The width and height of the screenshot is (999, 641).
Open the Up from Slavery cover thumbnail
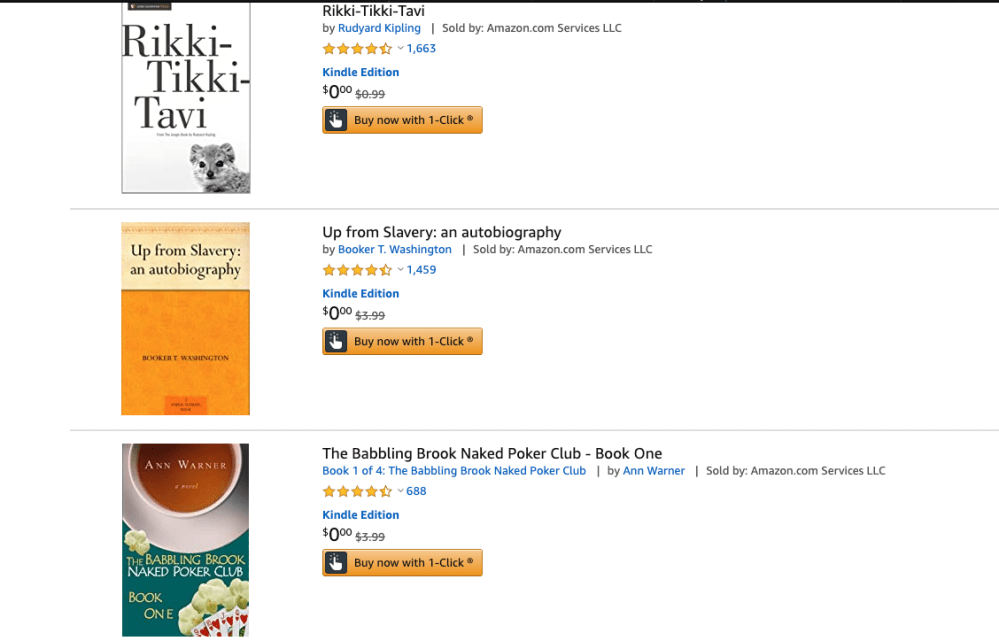tap(185, 318)
